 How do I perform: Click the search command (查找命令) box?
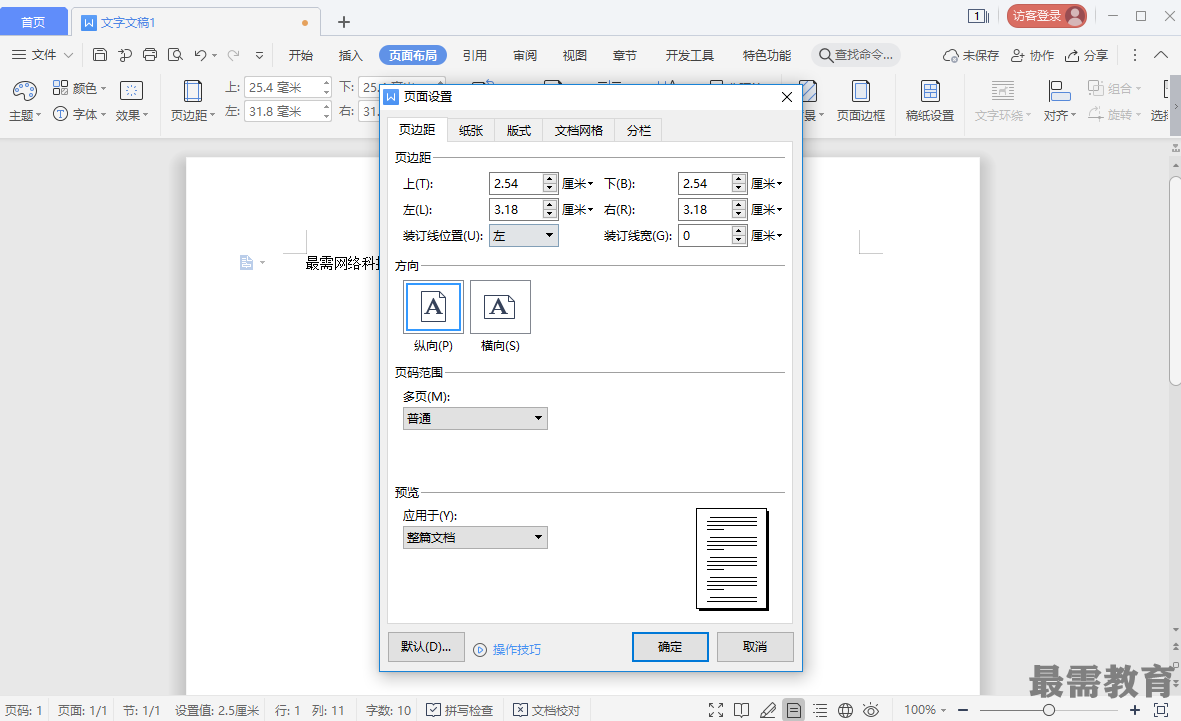tap(856, 55)
